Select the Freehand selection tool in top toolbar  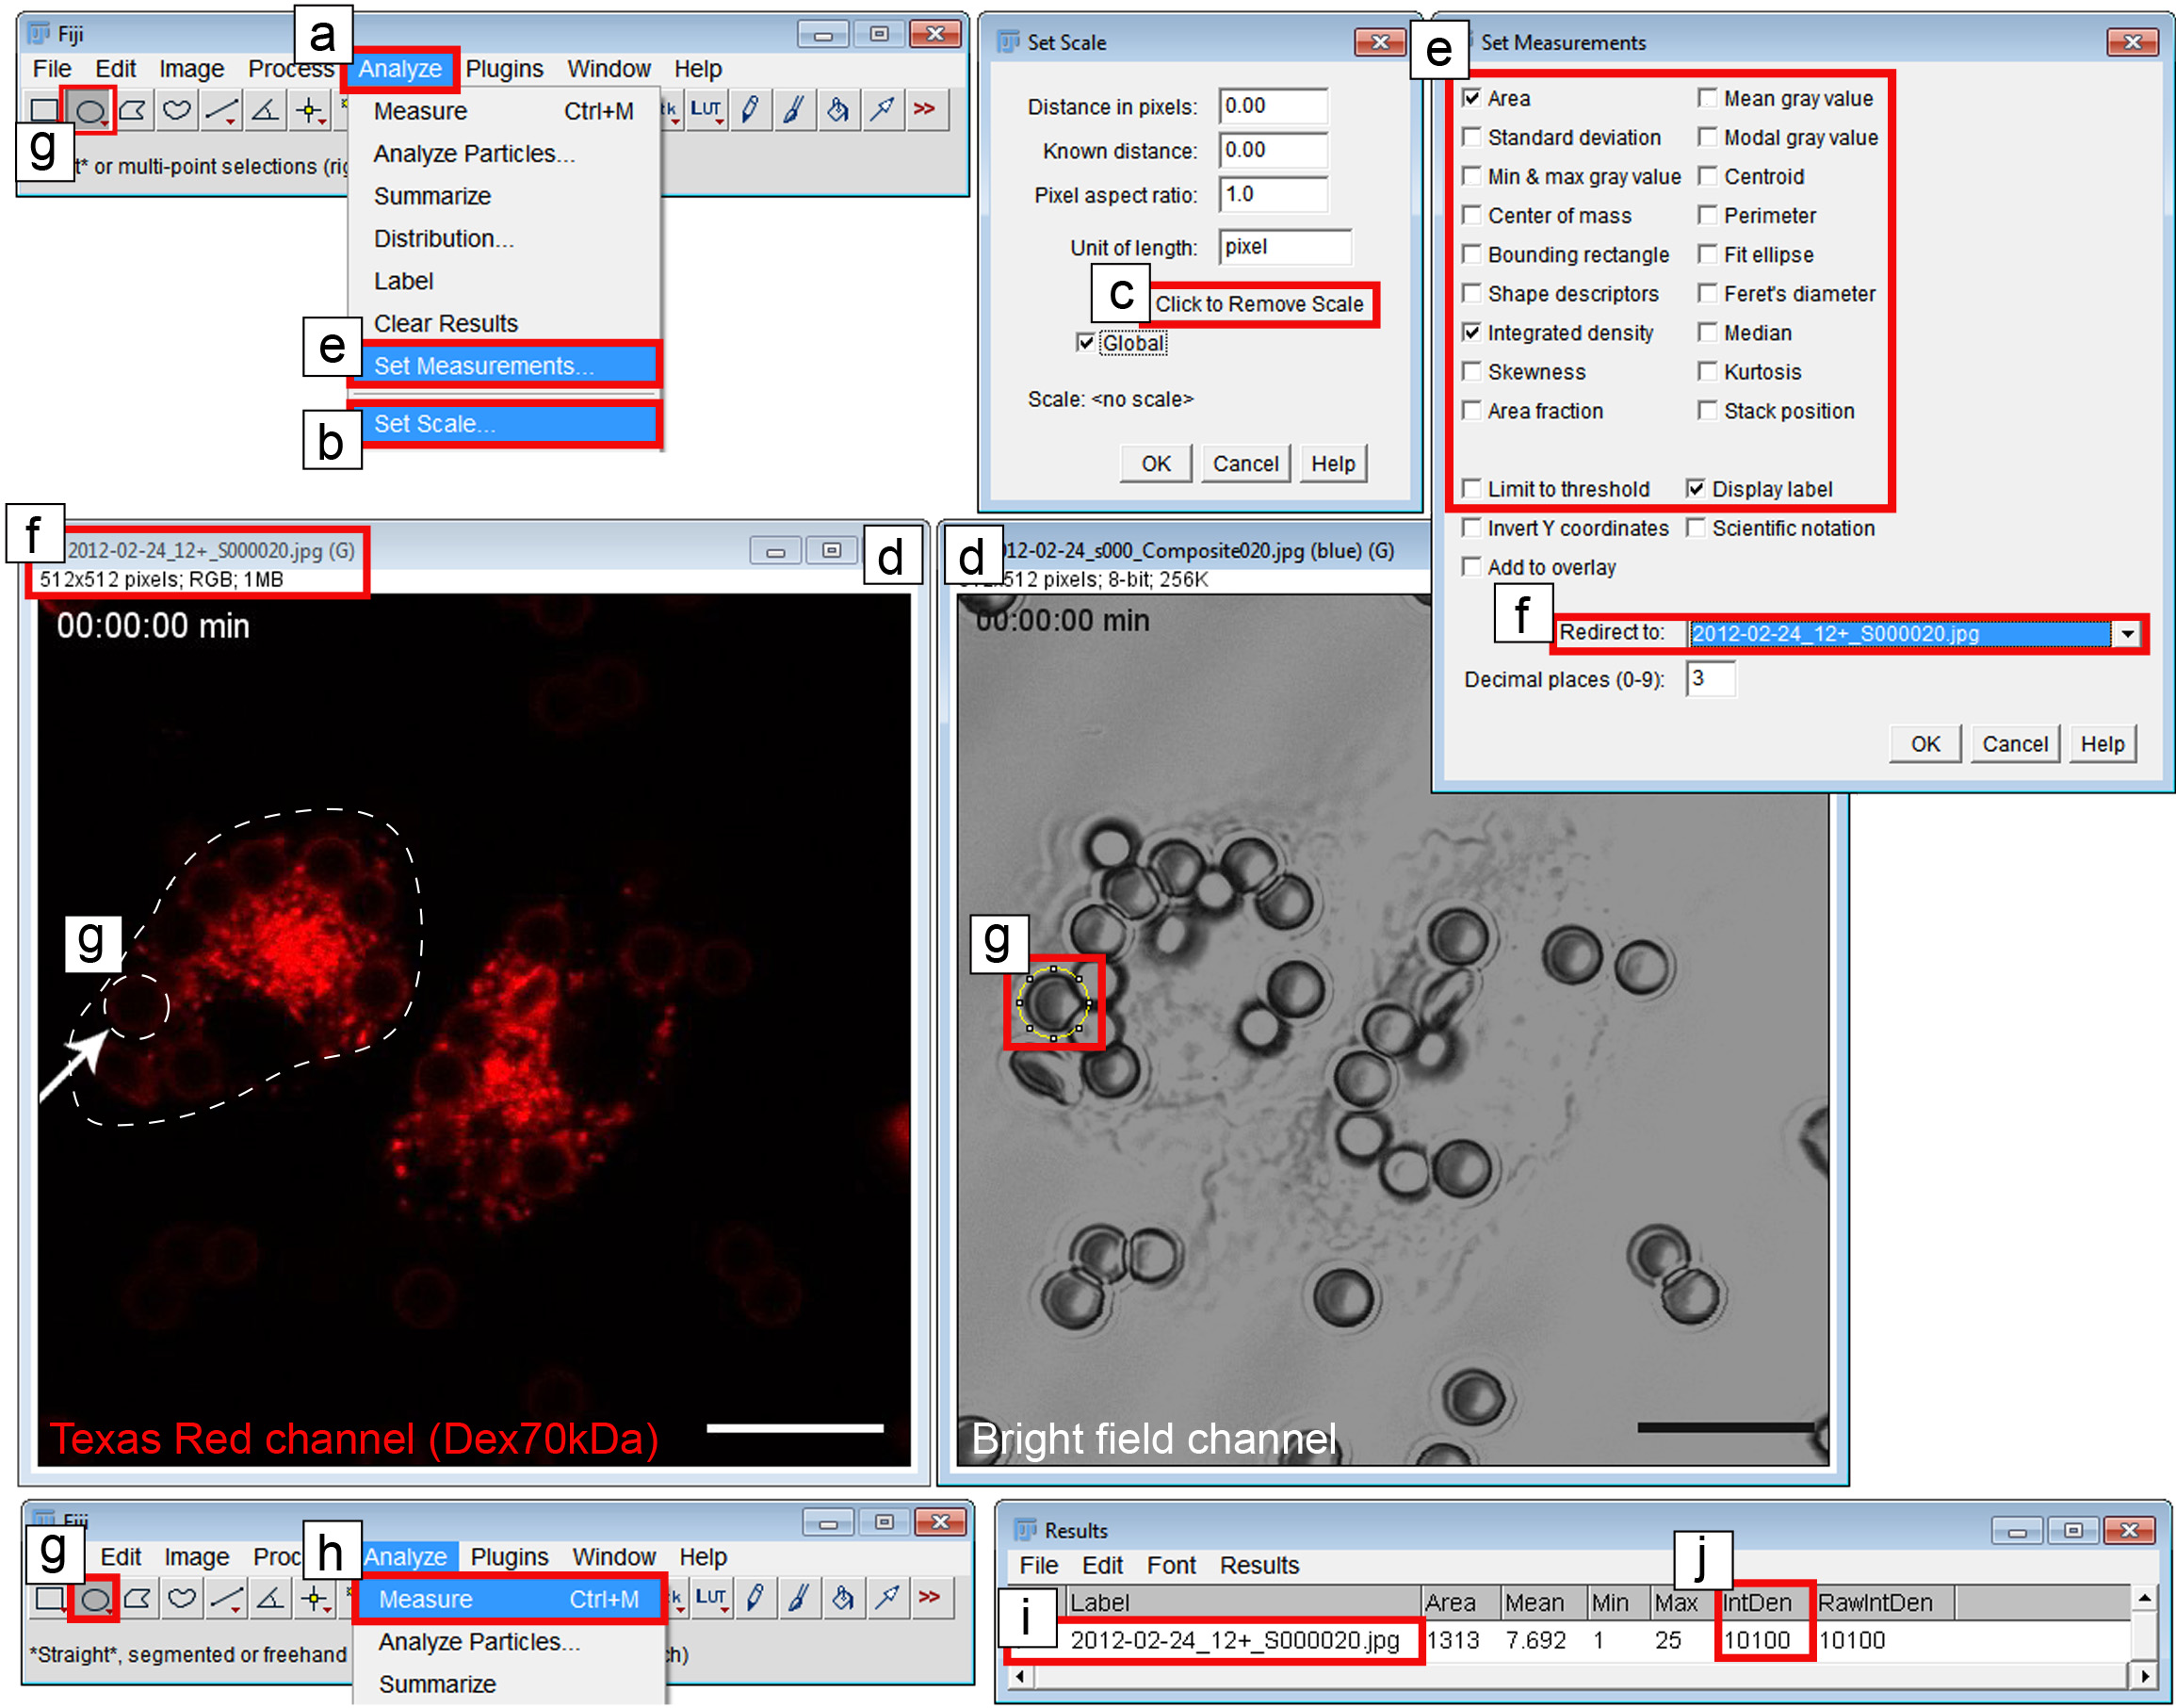point(177,110)
